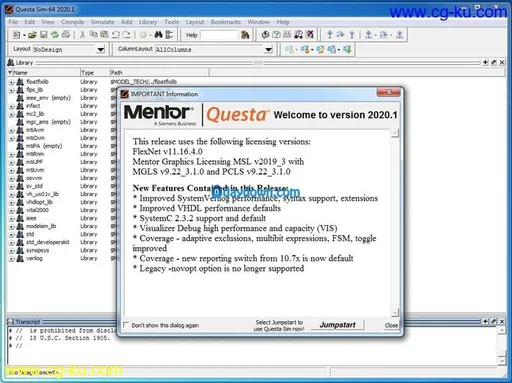Click the Type column header
This screenshot has width=512, height=383.
tap(95, 72)
